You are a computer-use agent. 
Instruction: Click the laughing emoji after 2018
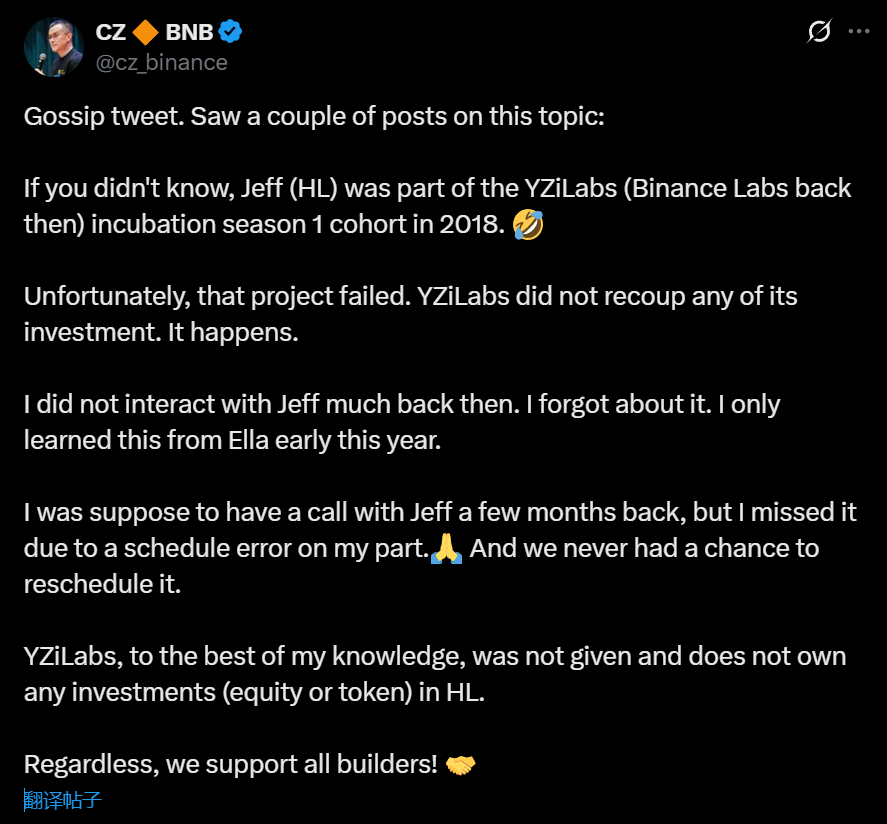(x=530, y=225)
